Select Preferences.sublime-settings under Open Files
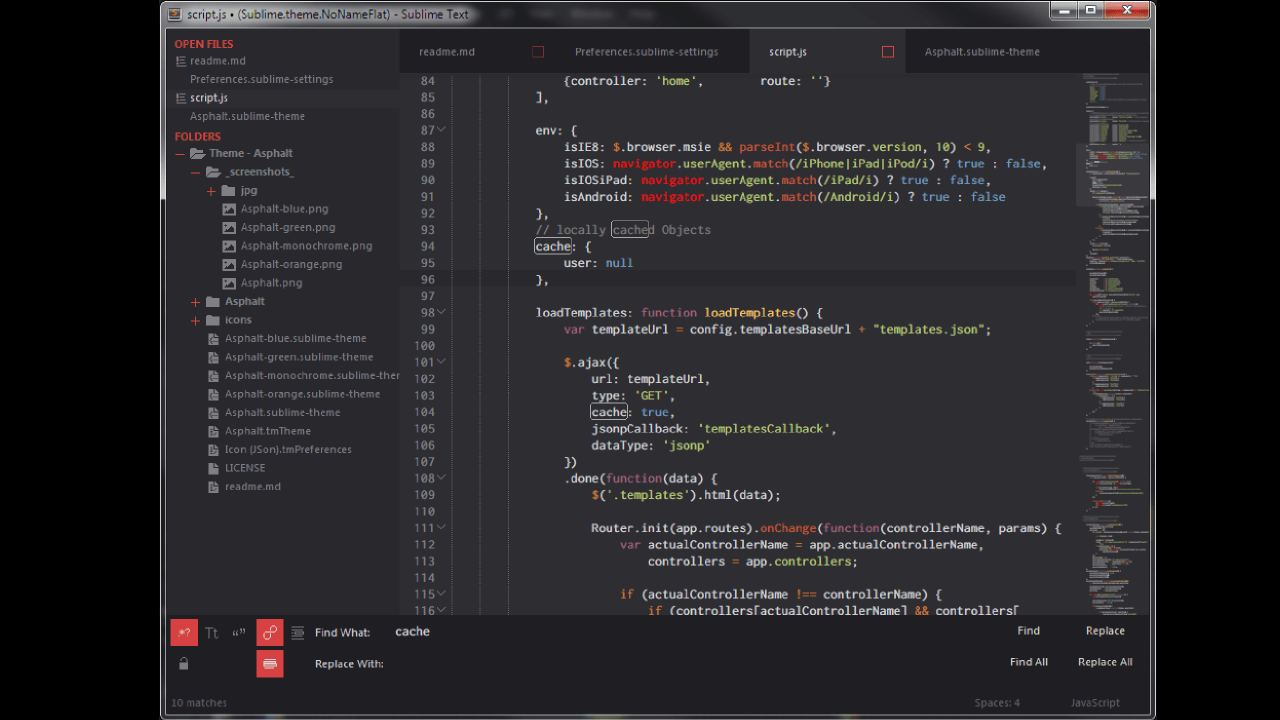The image size is (1280, 720). coord(262,79)
